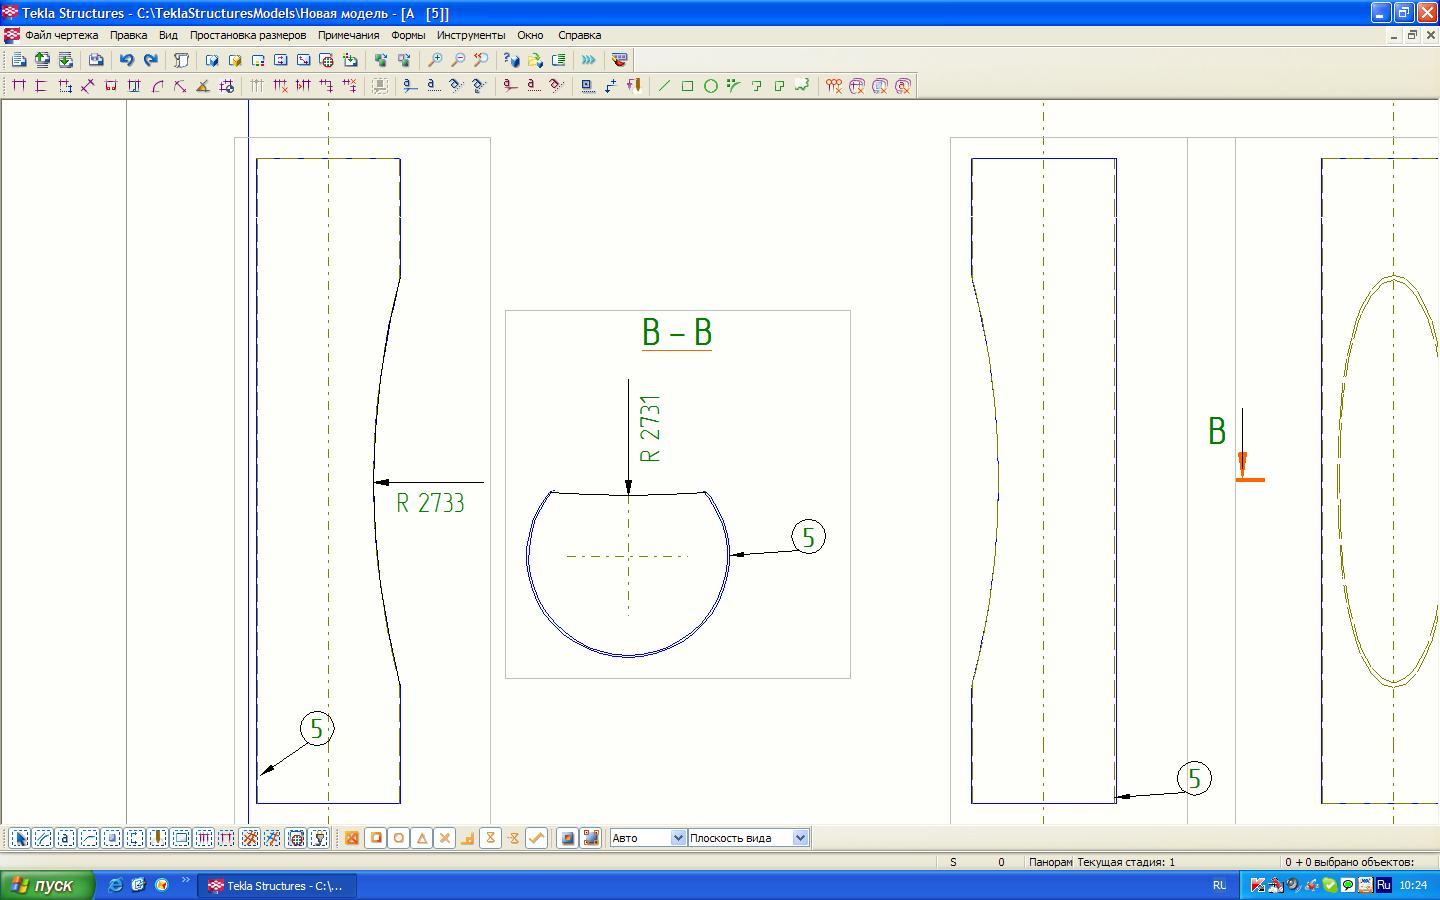This screenshot has width=1440, height=900.
Task: Click the Redo arrow icon
Action: (x=150, y=60)
